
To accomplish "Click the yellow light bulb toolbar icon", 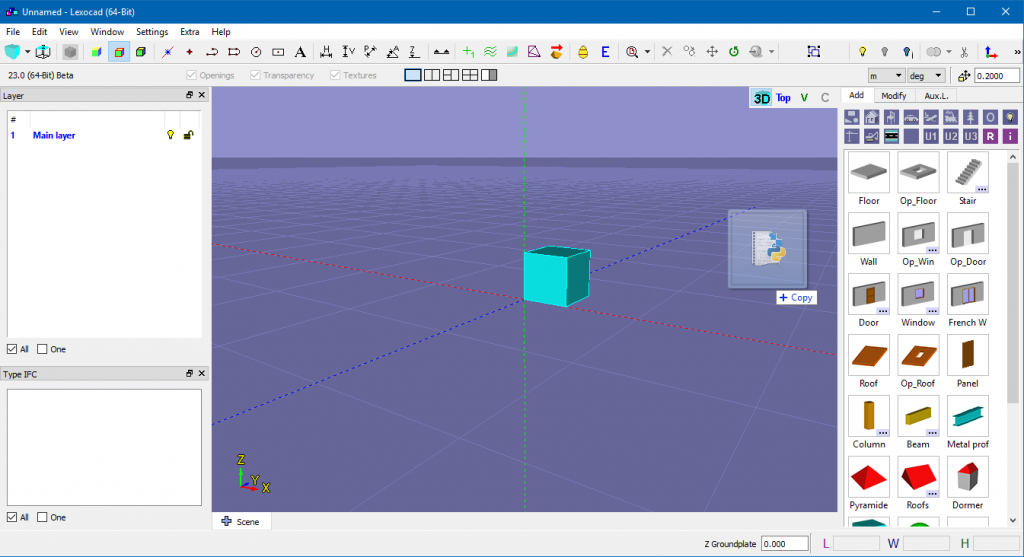I will pos(863,52).
